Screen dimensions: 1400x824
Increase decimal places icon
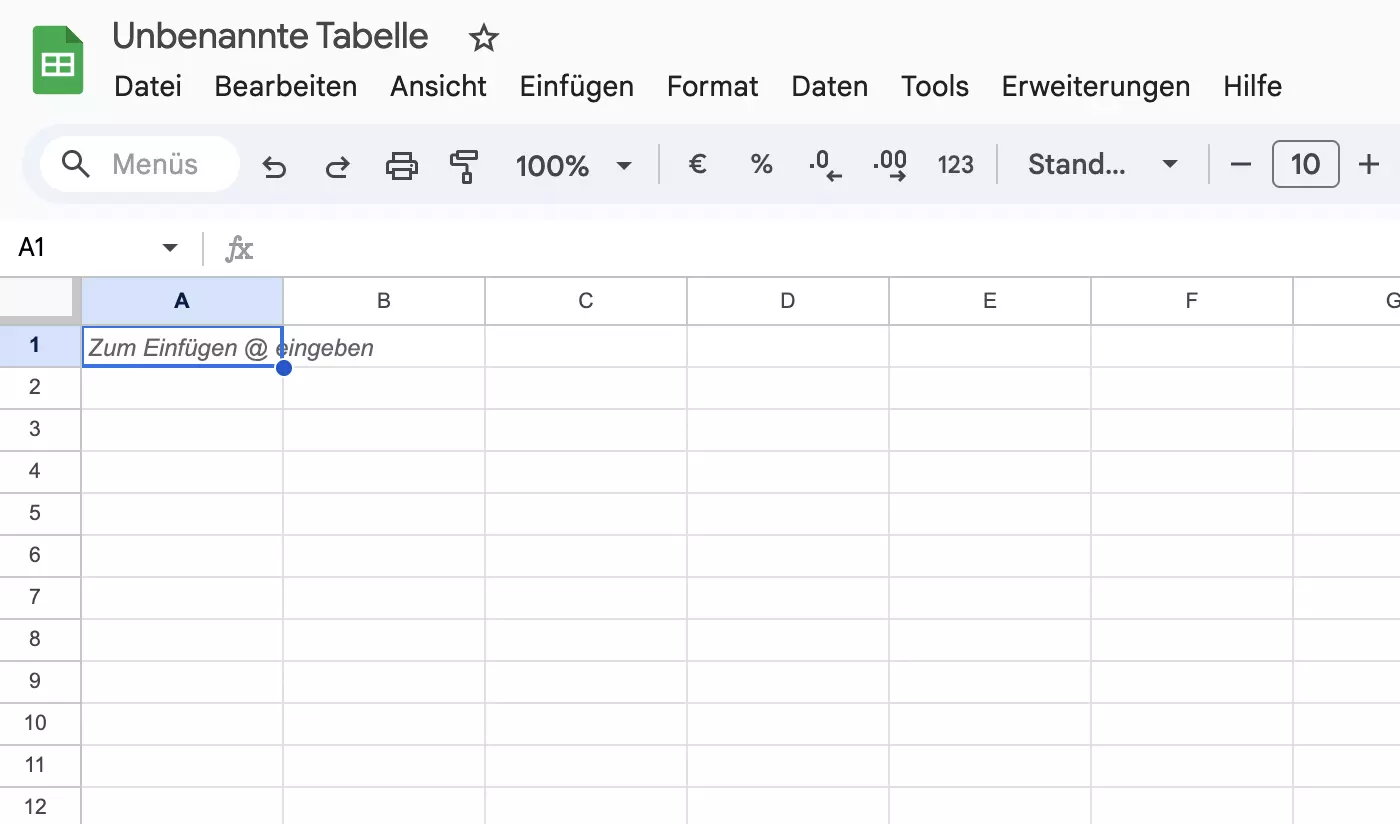[x=890, y=166]
